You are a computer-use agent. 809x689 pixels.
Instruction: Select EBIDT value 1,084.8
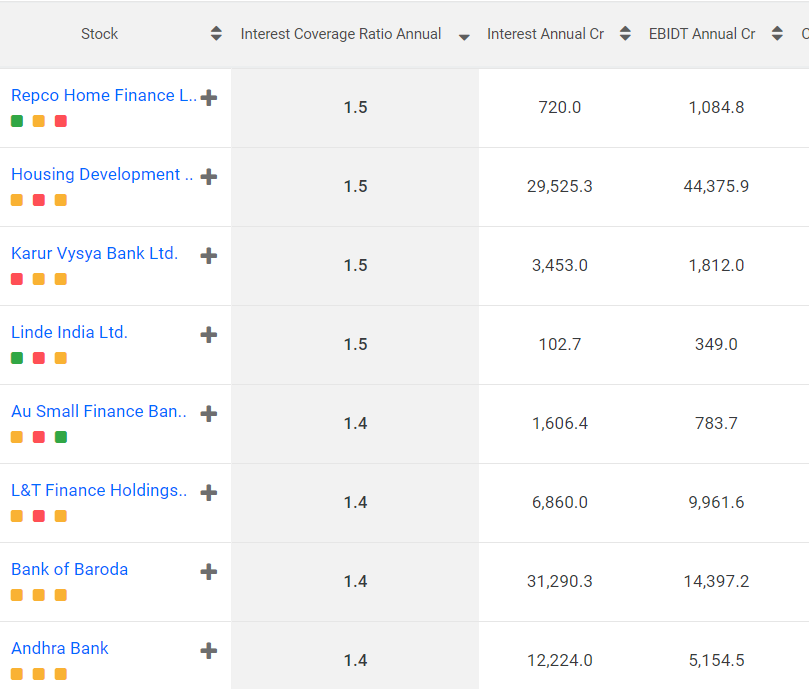tap(716, 107)
